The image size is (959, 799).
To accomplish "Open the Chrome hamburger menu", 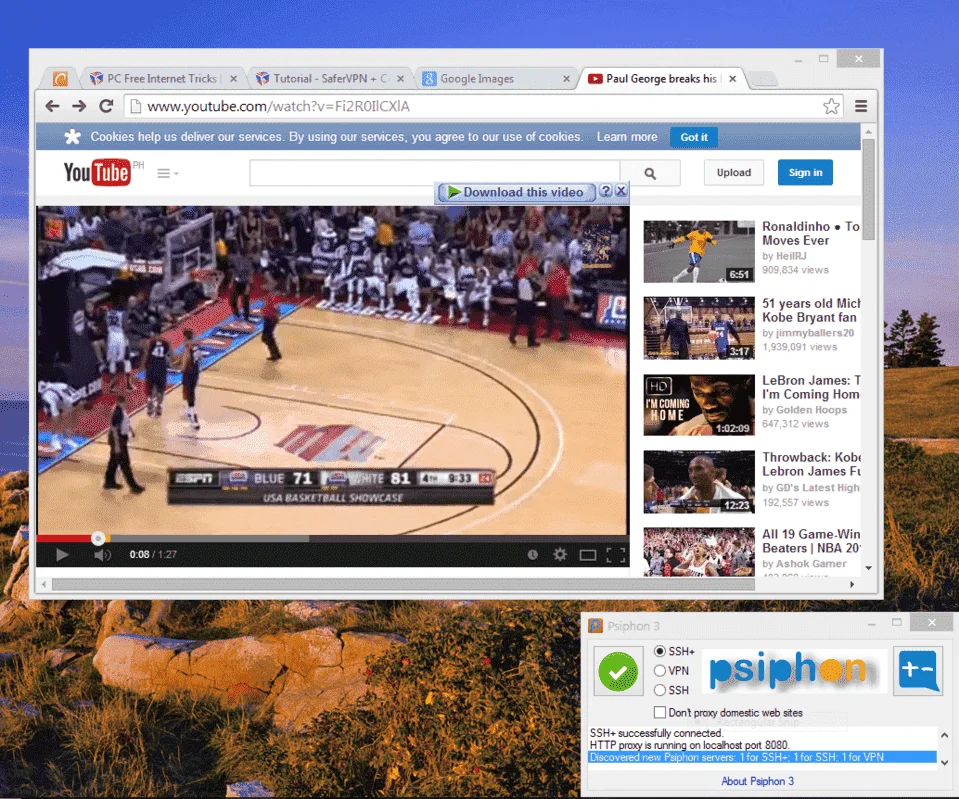I will pyautogui.click(x=861, y=106).
